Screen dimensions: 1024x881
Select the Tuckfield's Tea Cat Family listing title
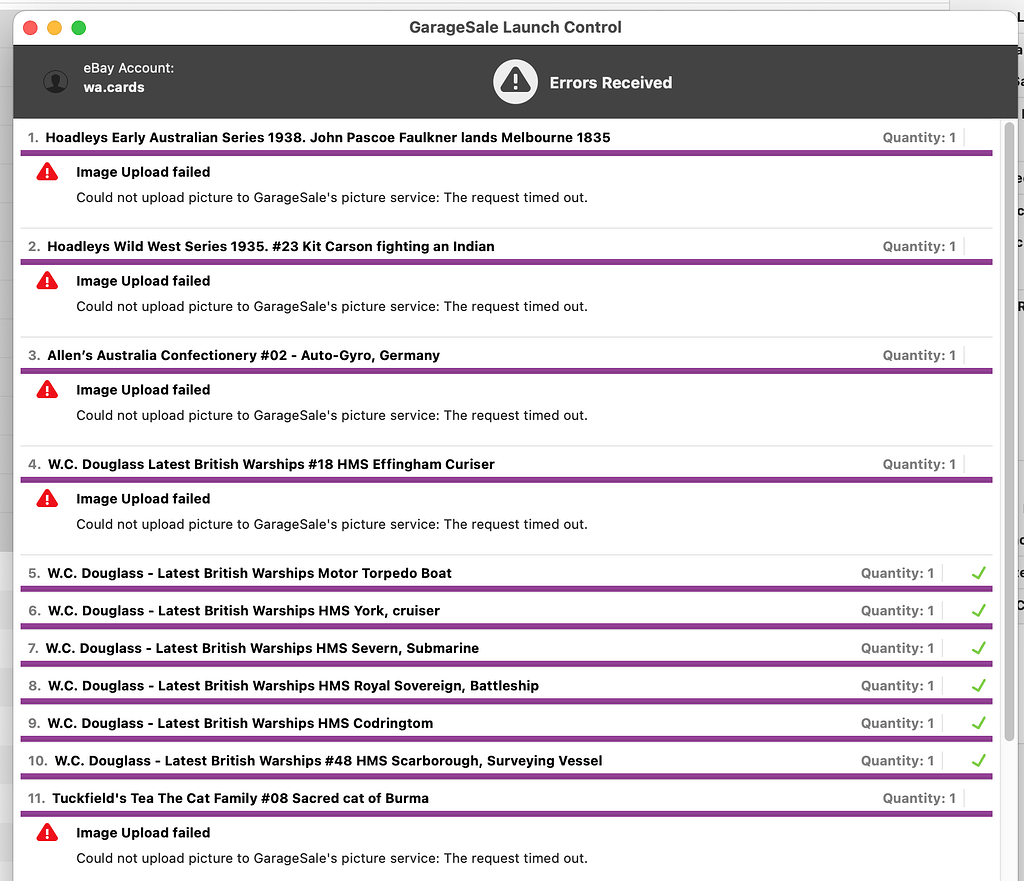(240, 798)
